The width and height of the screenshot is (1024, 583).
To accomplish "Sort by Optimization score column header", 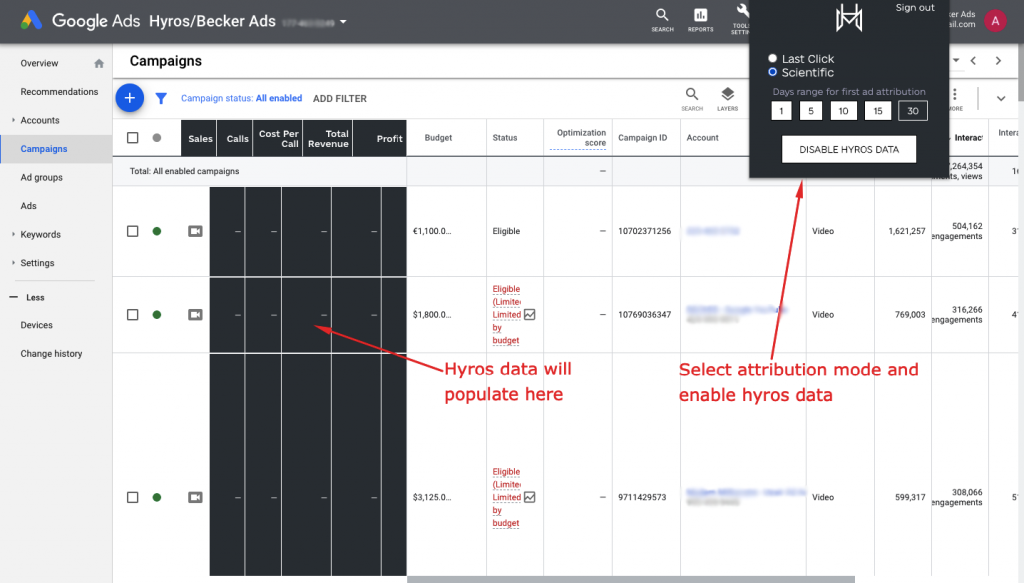I will coord(581,138).
